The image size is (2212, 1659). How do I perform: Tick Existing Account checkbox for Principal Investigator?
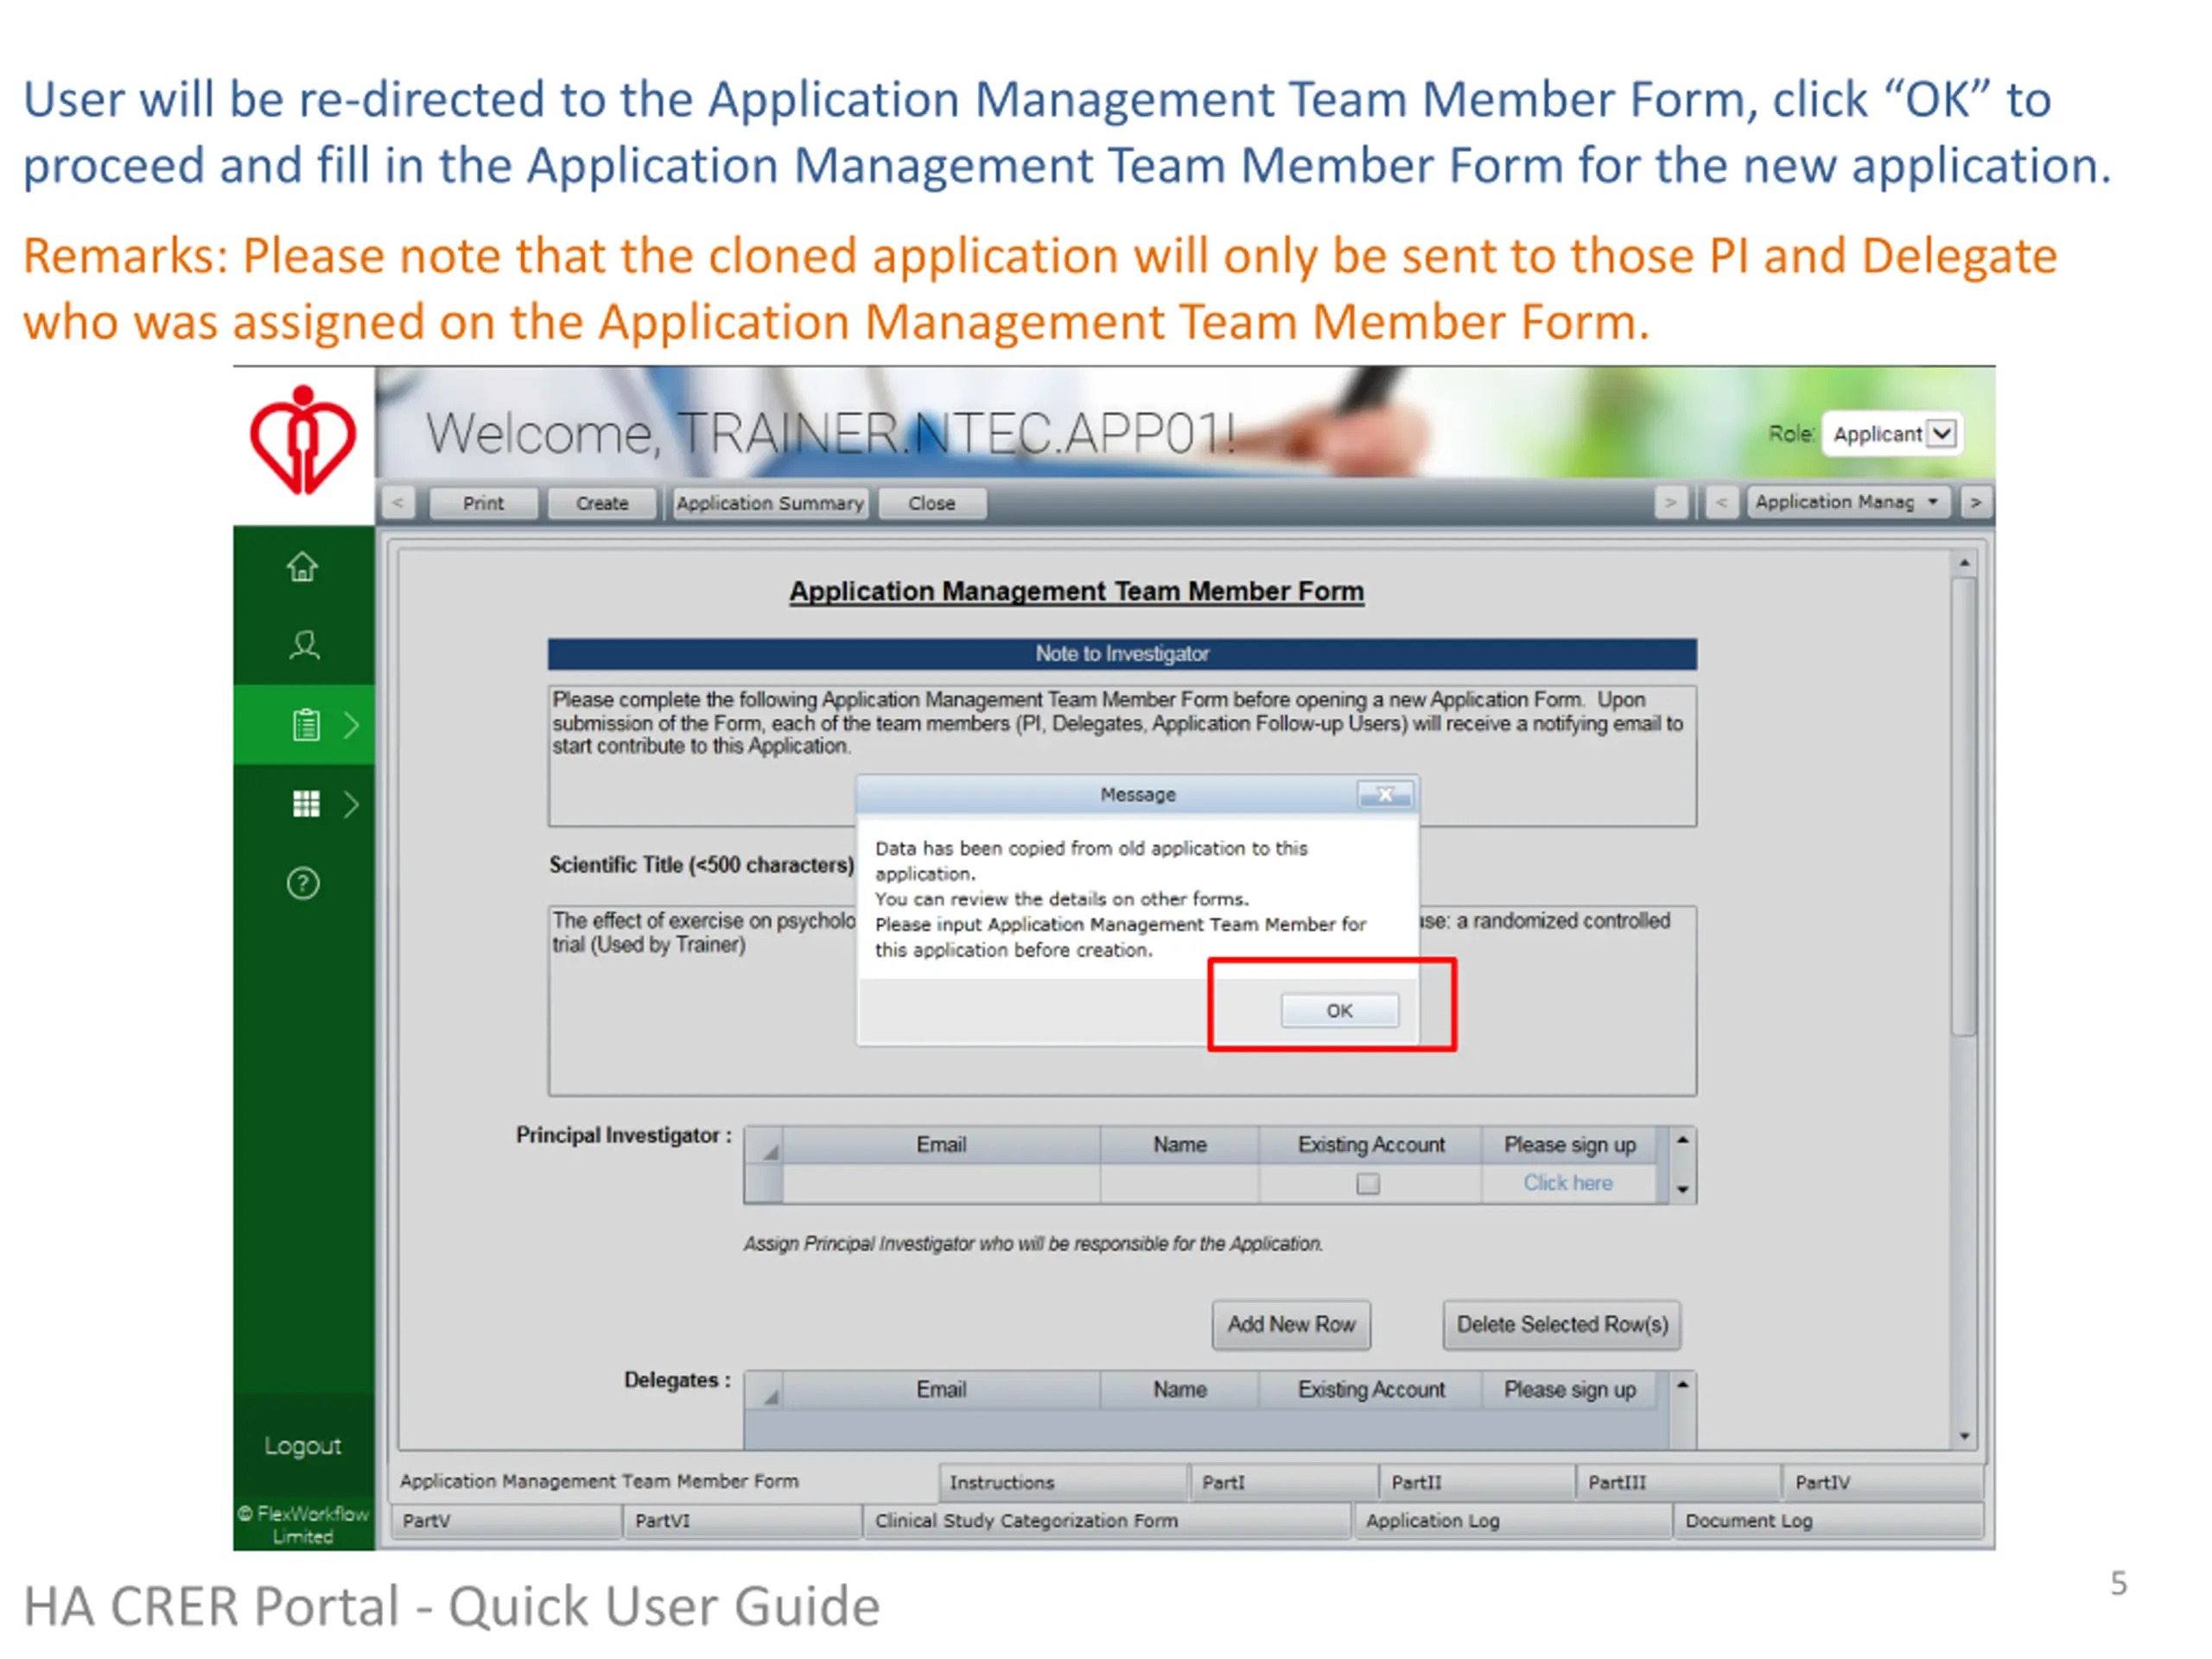pyautogui.click(x=1368, y=1184)
